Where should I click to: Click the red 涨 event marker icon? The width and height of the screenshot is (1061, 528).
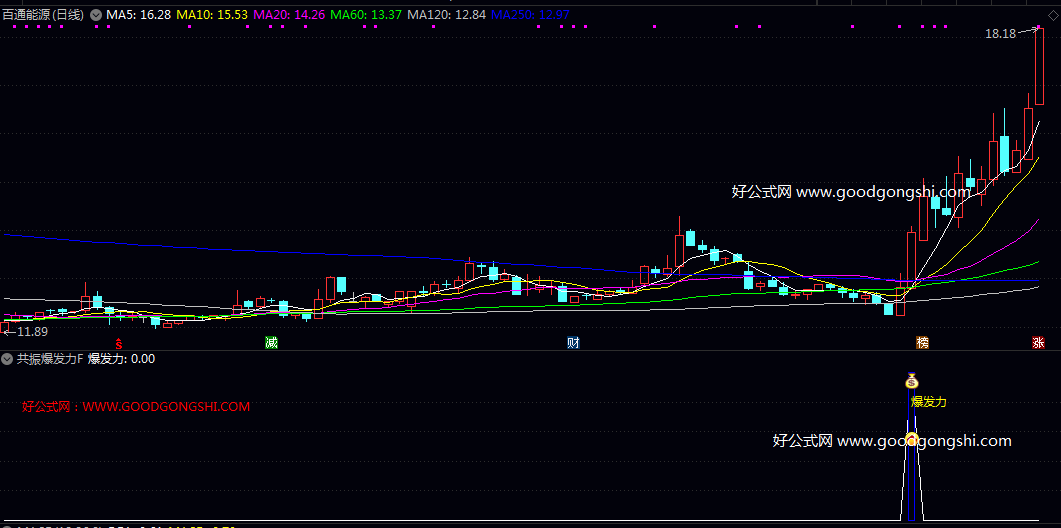(x=1039, y=343)
